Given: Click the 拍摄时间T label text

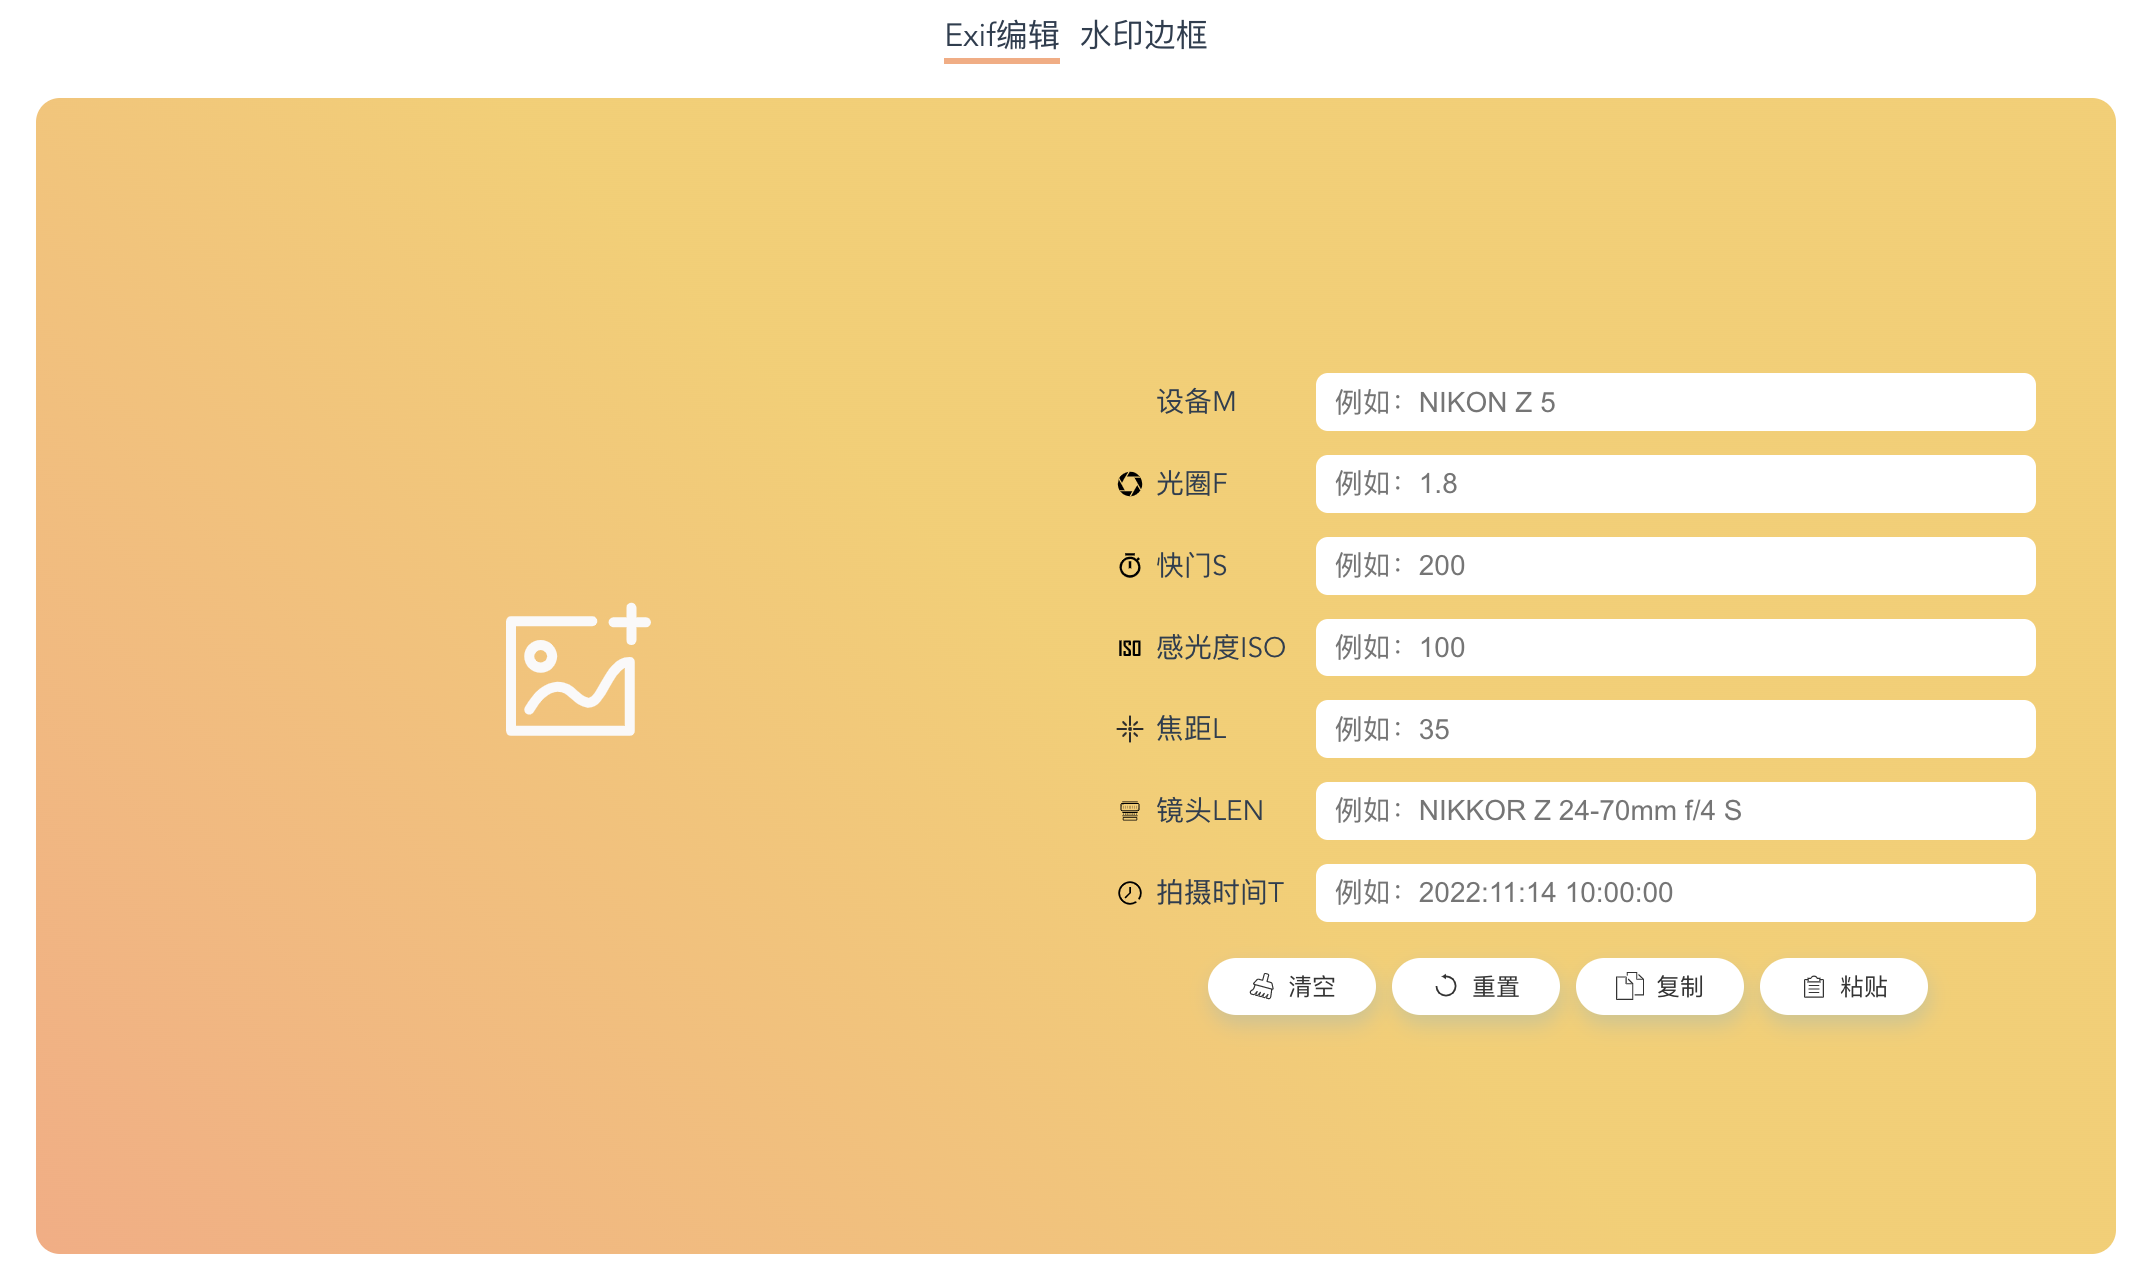Looking at the screenshot, I should coord(1220,893).
